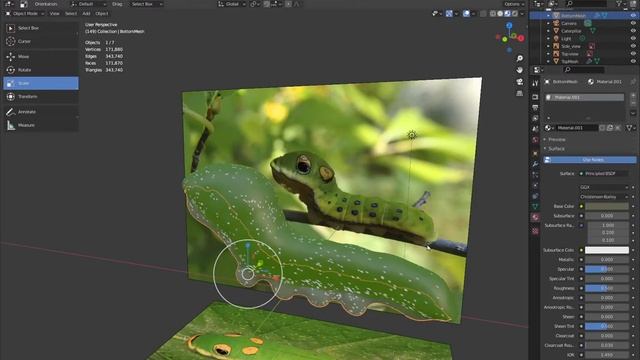Open the Select menu
This screenshot has width=640, height=360.
[x=71, y=13]
